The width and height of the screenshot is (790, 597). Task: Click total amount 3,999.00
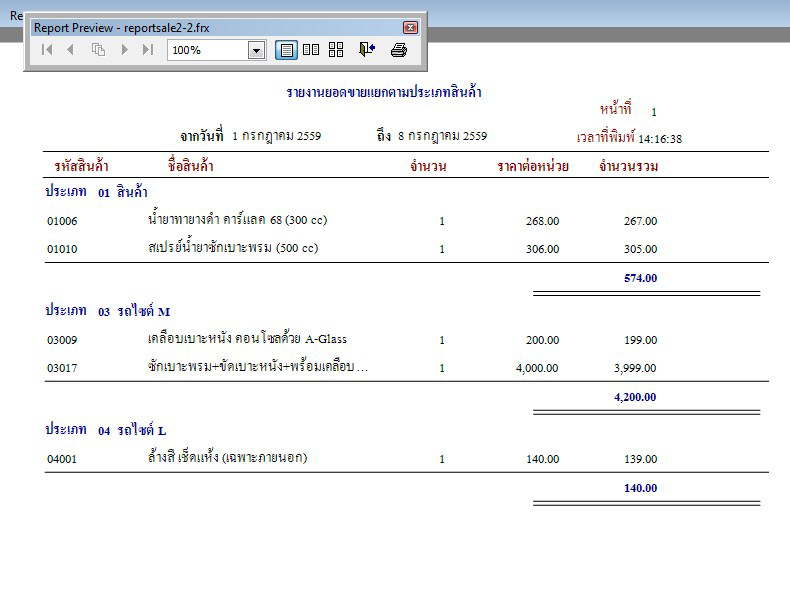click(635, 368)
